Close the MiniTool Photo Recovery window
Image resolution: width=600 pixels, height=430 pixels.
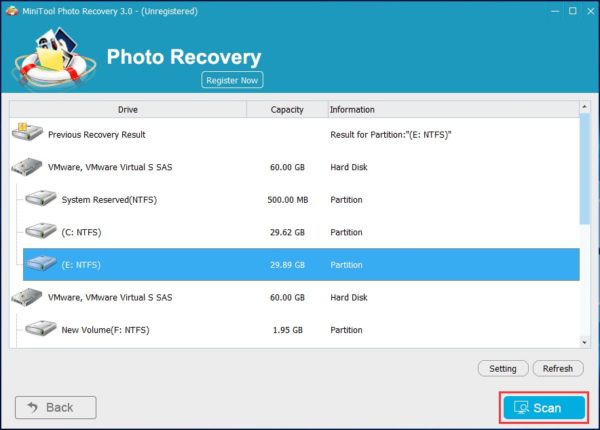(x=590, y=11)
